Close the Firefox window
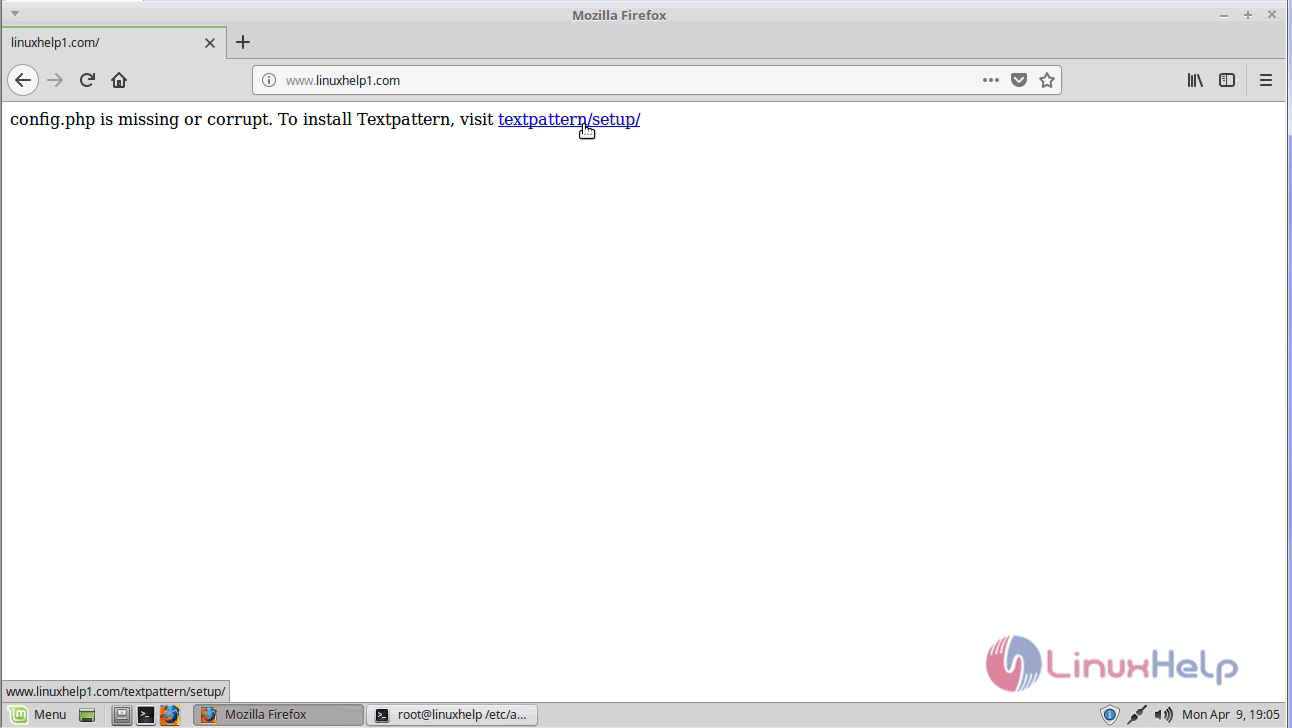1292x728 pixels. click(x=1273, y=15)
